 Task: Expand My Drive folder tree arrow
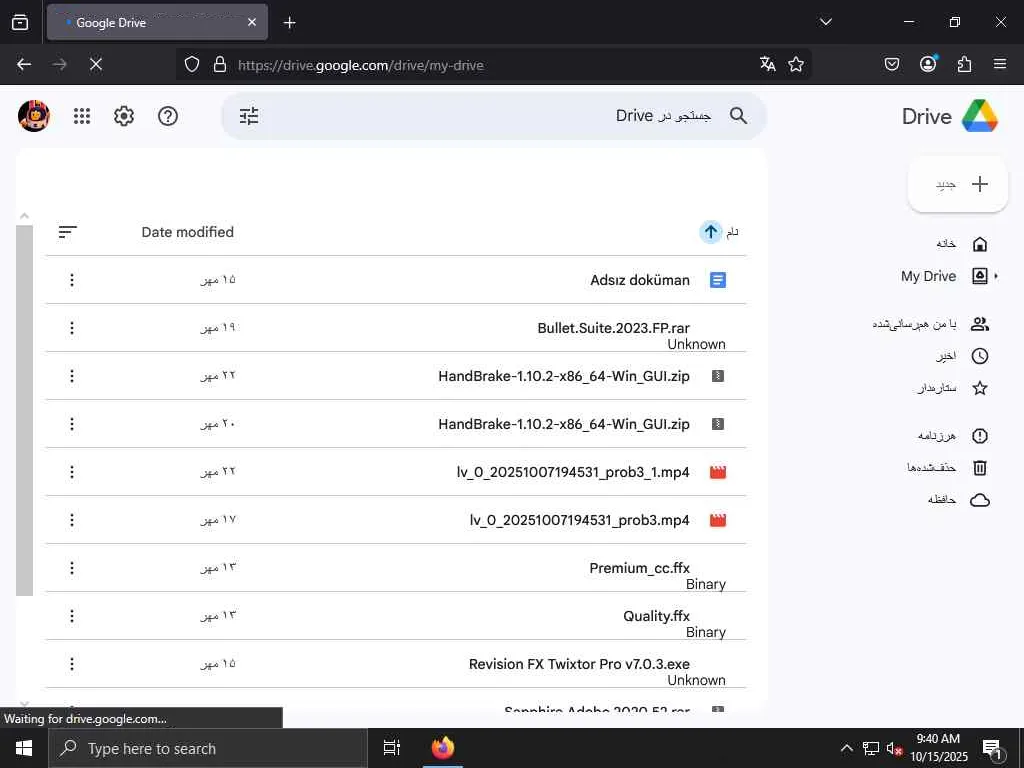point(996,276)
